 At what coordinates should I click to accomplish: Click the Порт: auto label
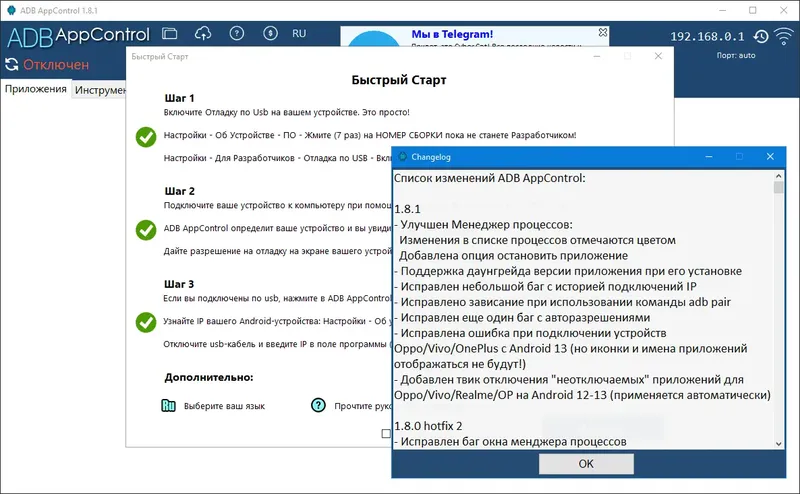coord(736,55)
